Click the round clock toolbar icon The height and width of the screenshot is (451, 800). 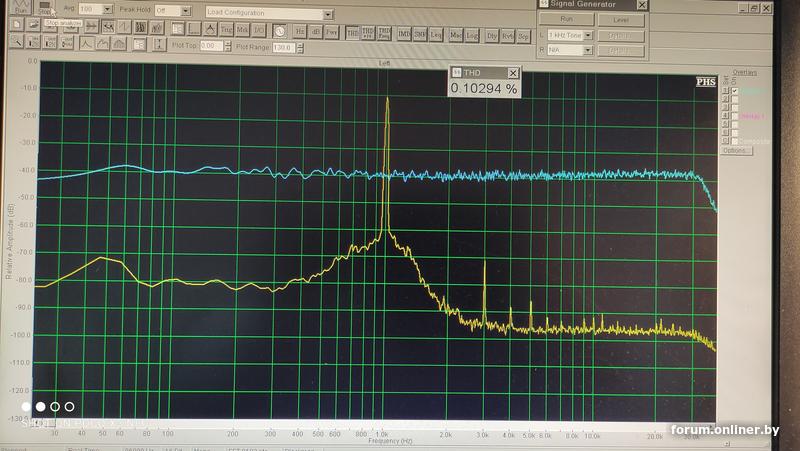click(279, 31)
